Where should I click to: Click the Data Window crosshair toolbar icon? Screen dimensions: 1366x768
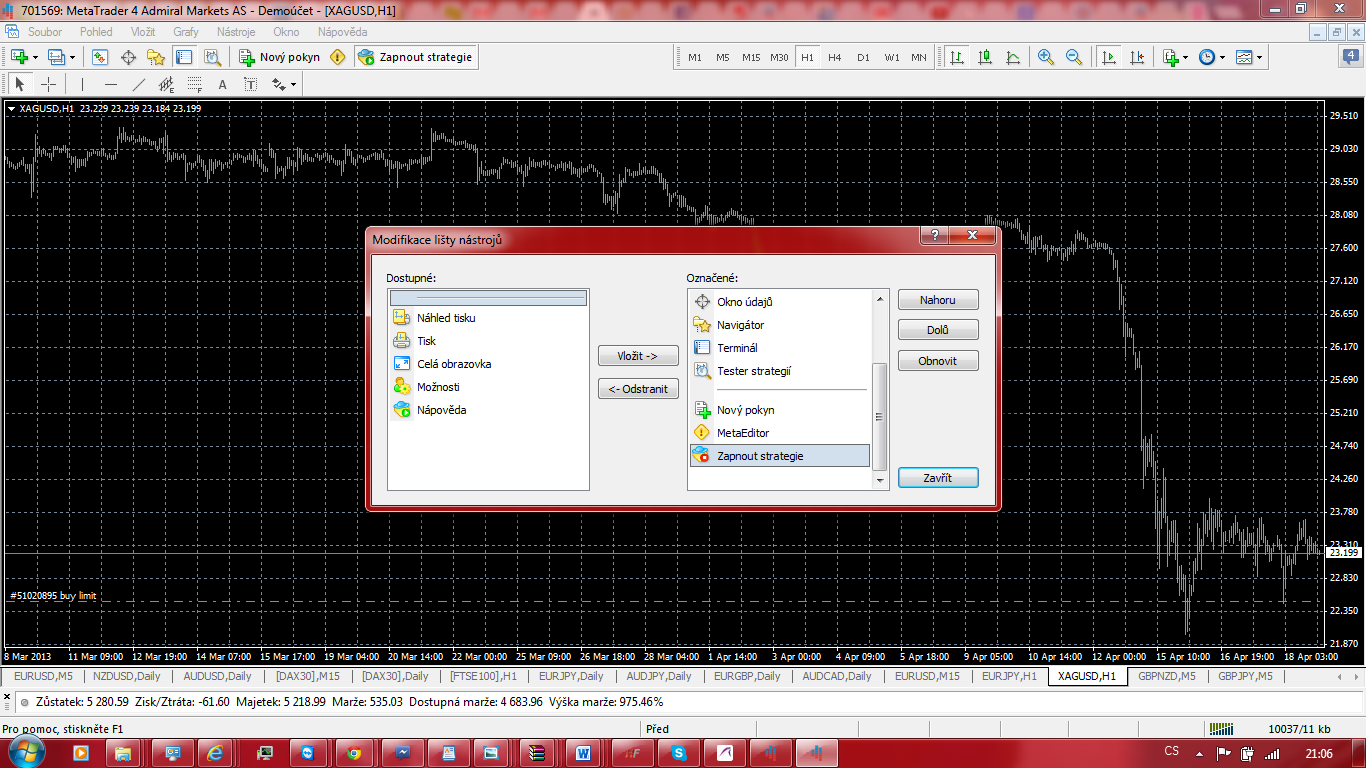128,57
